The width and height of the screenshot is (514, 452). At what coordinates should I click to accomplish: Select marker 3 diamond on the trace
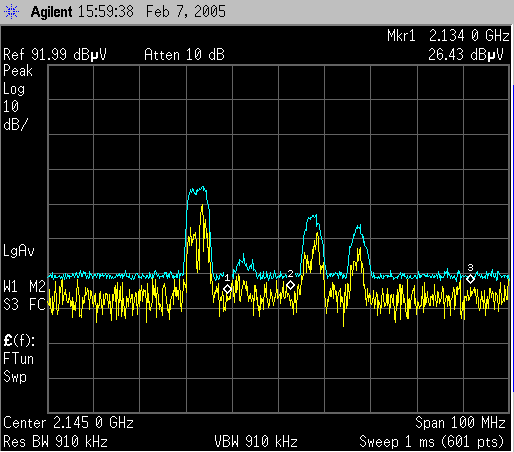pos(470,279)
